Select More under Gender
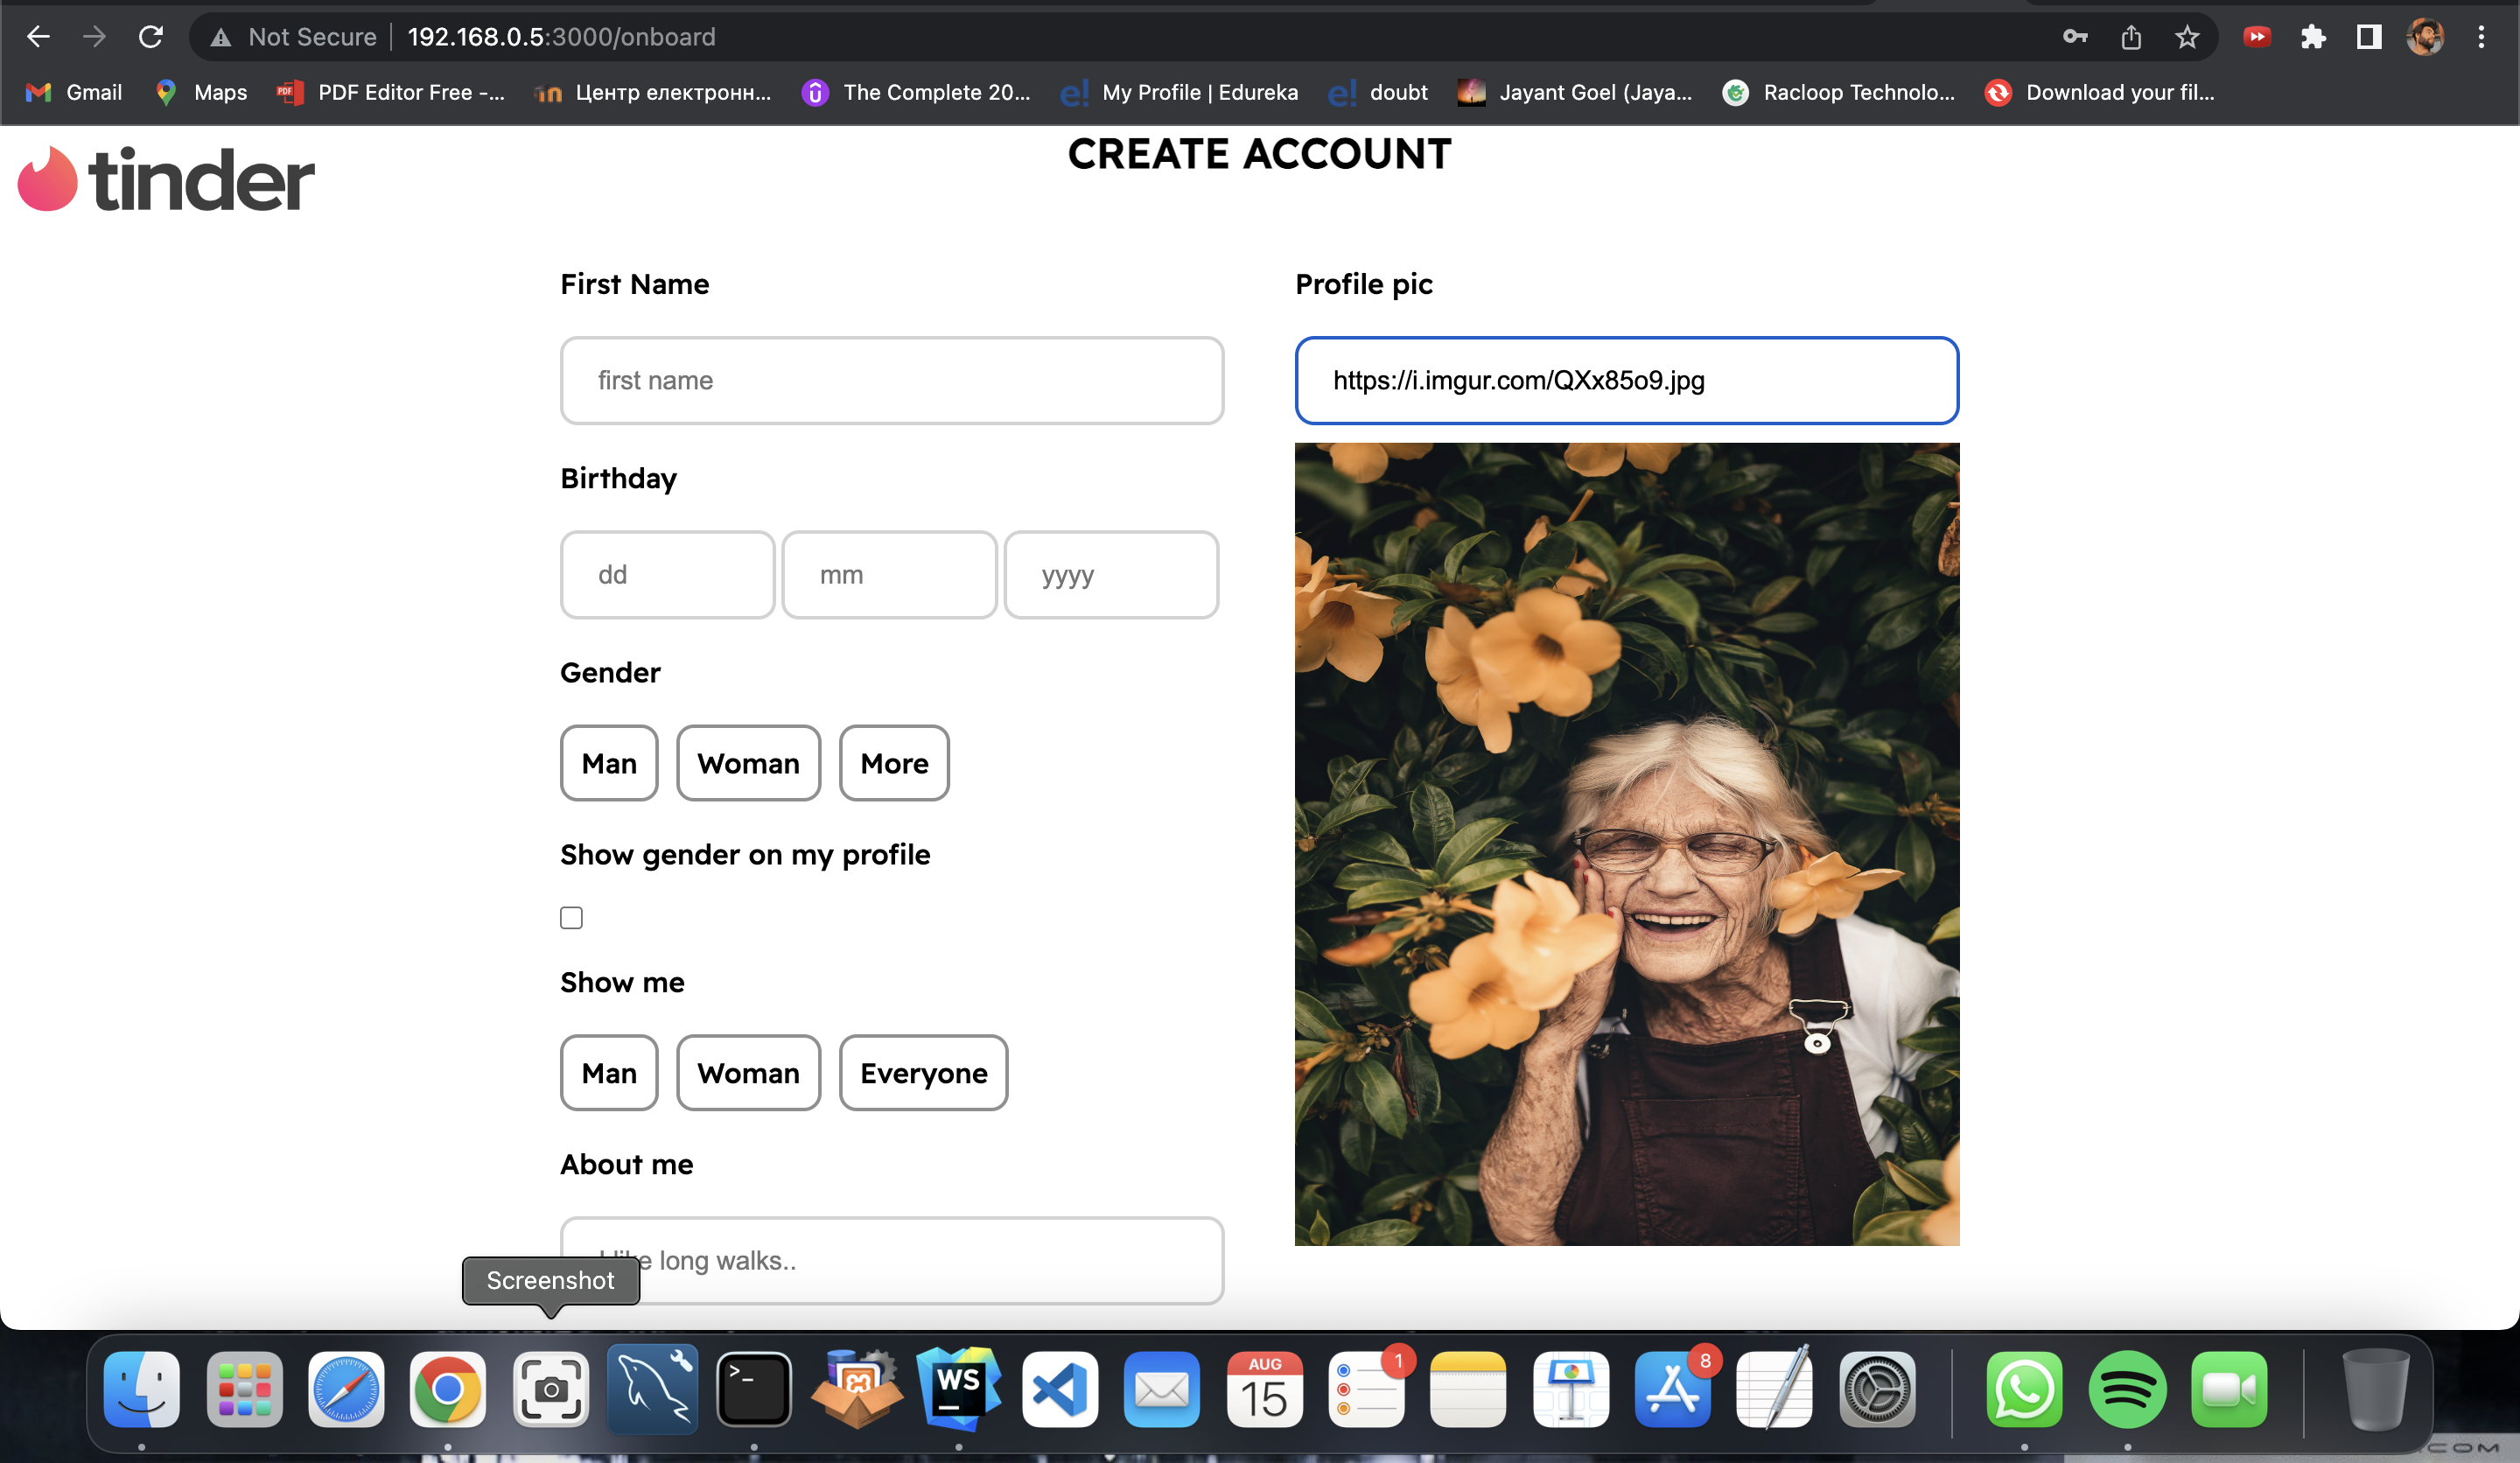Image resolution: width=2520 pixels, height=1463 pixels. coord(894,763)
